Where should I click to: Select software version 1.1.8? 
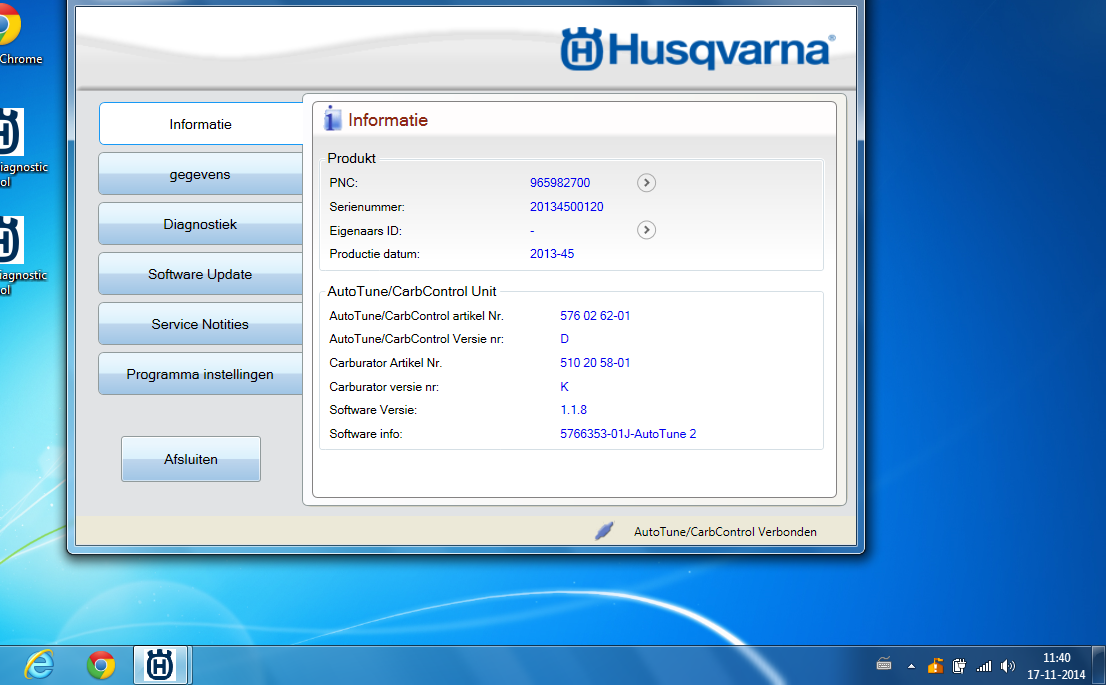pos(573,410)
